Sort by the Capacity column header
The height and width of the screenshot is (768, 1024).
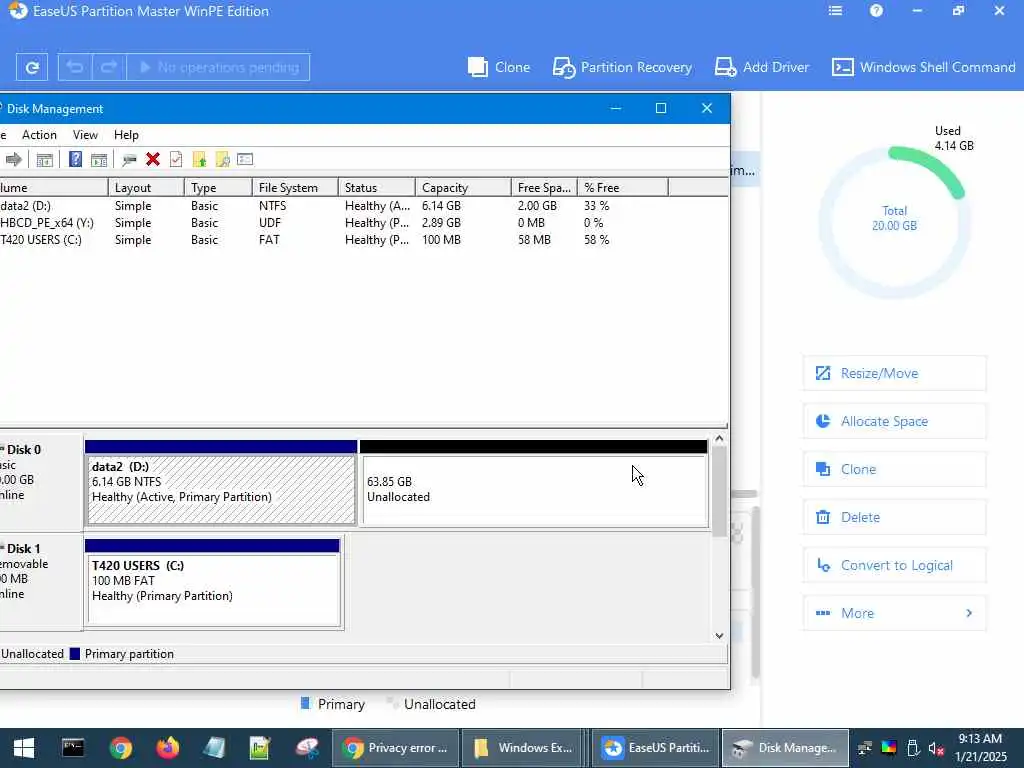(463, 187)
